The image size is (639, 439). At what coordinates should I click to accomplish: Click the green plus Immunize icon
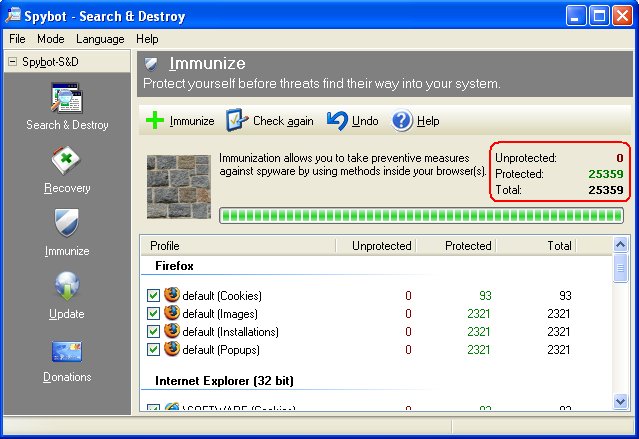coord(155,120)
